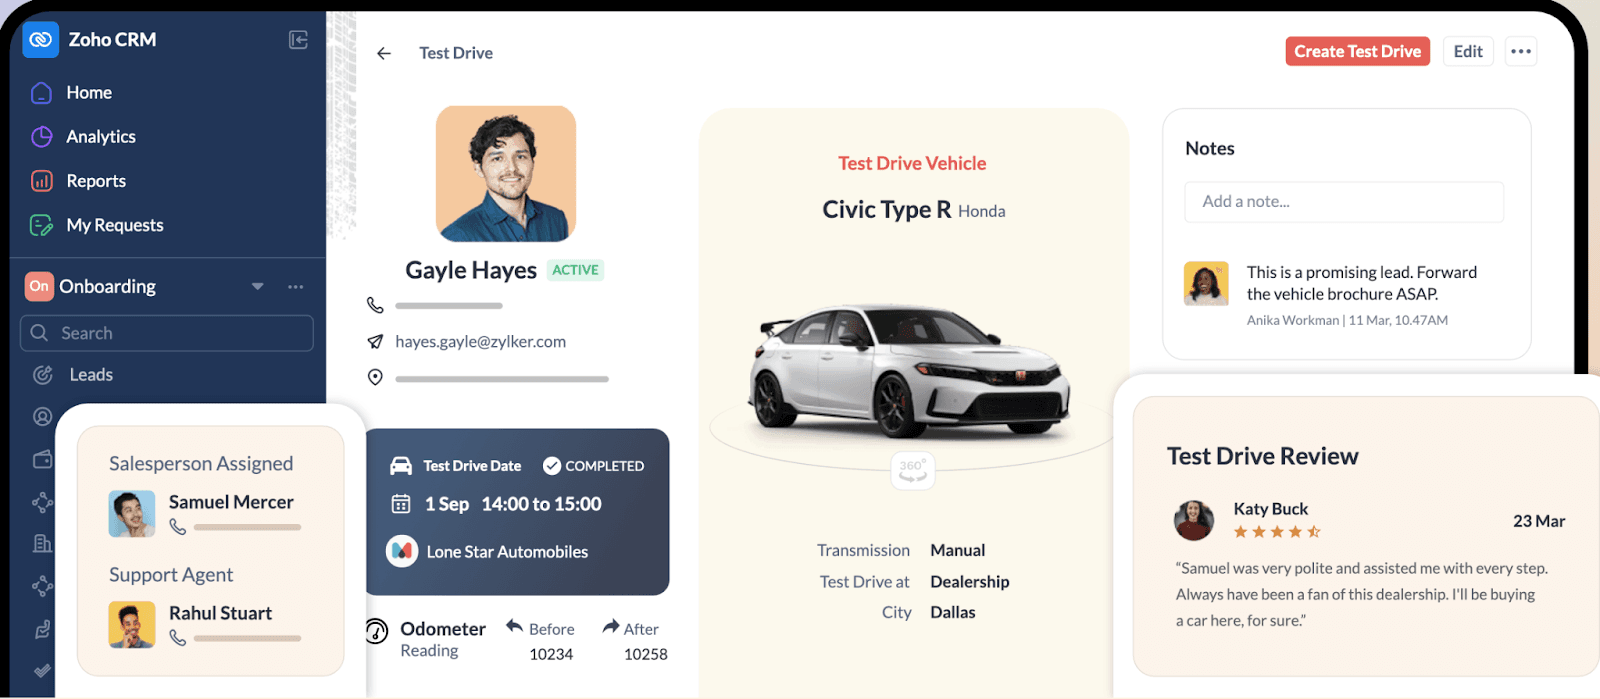Expand the Onboarding dropdown arrow
The width and height of the screenshot is (1600, 699).
coord(258,286)
